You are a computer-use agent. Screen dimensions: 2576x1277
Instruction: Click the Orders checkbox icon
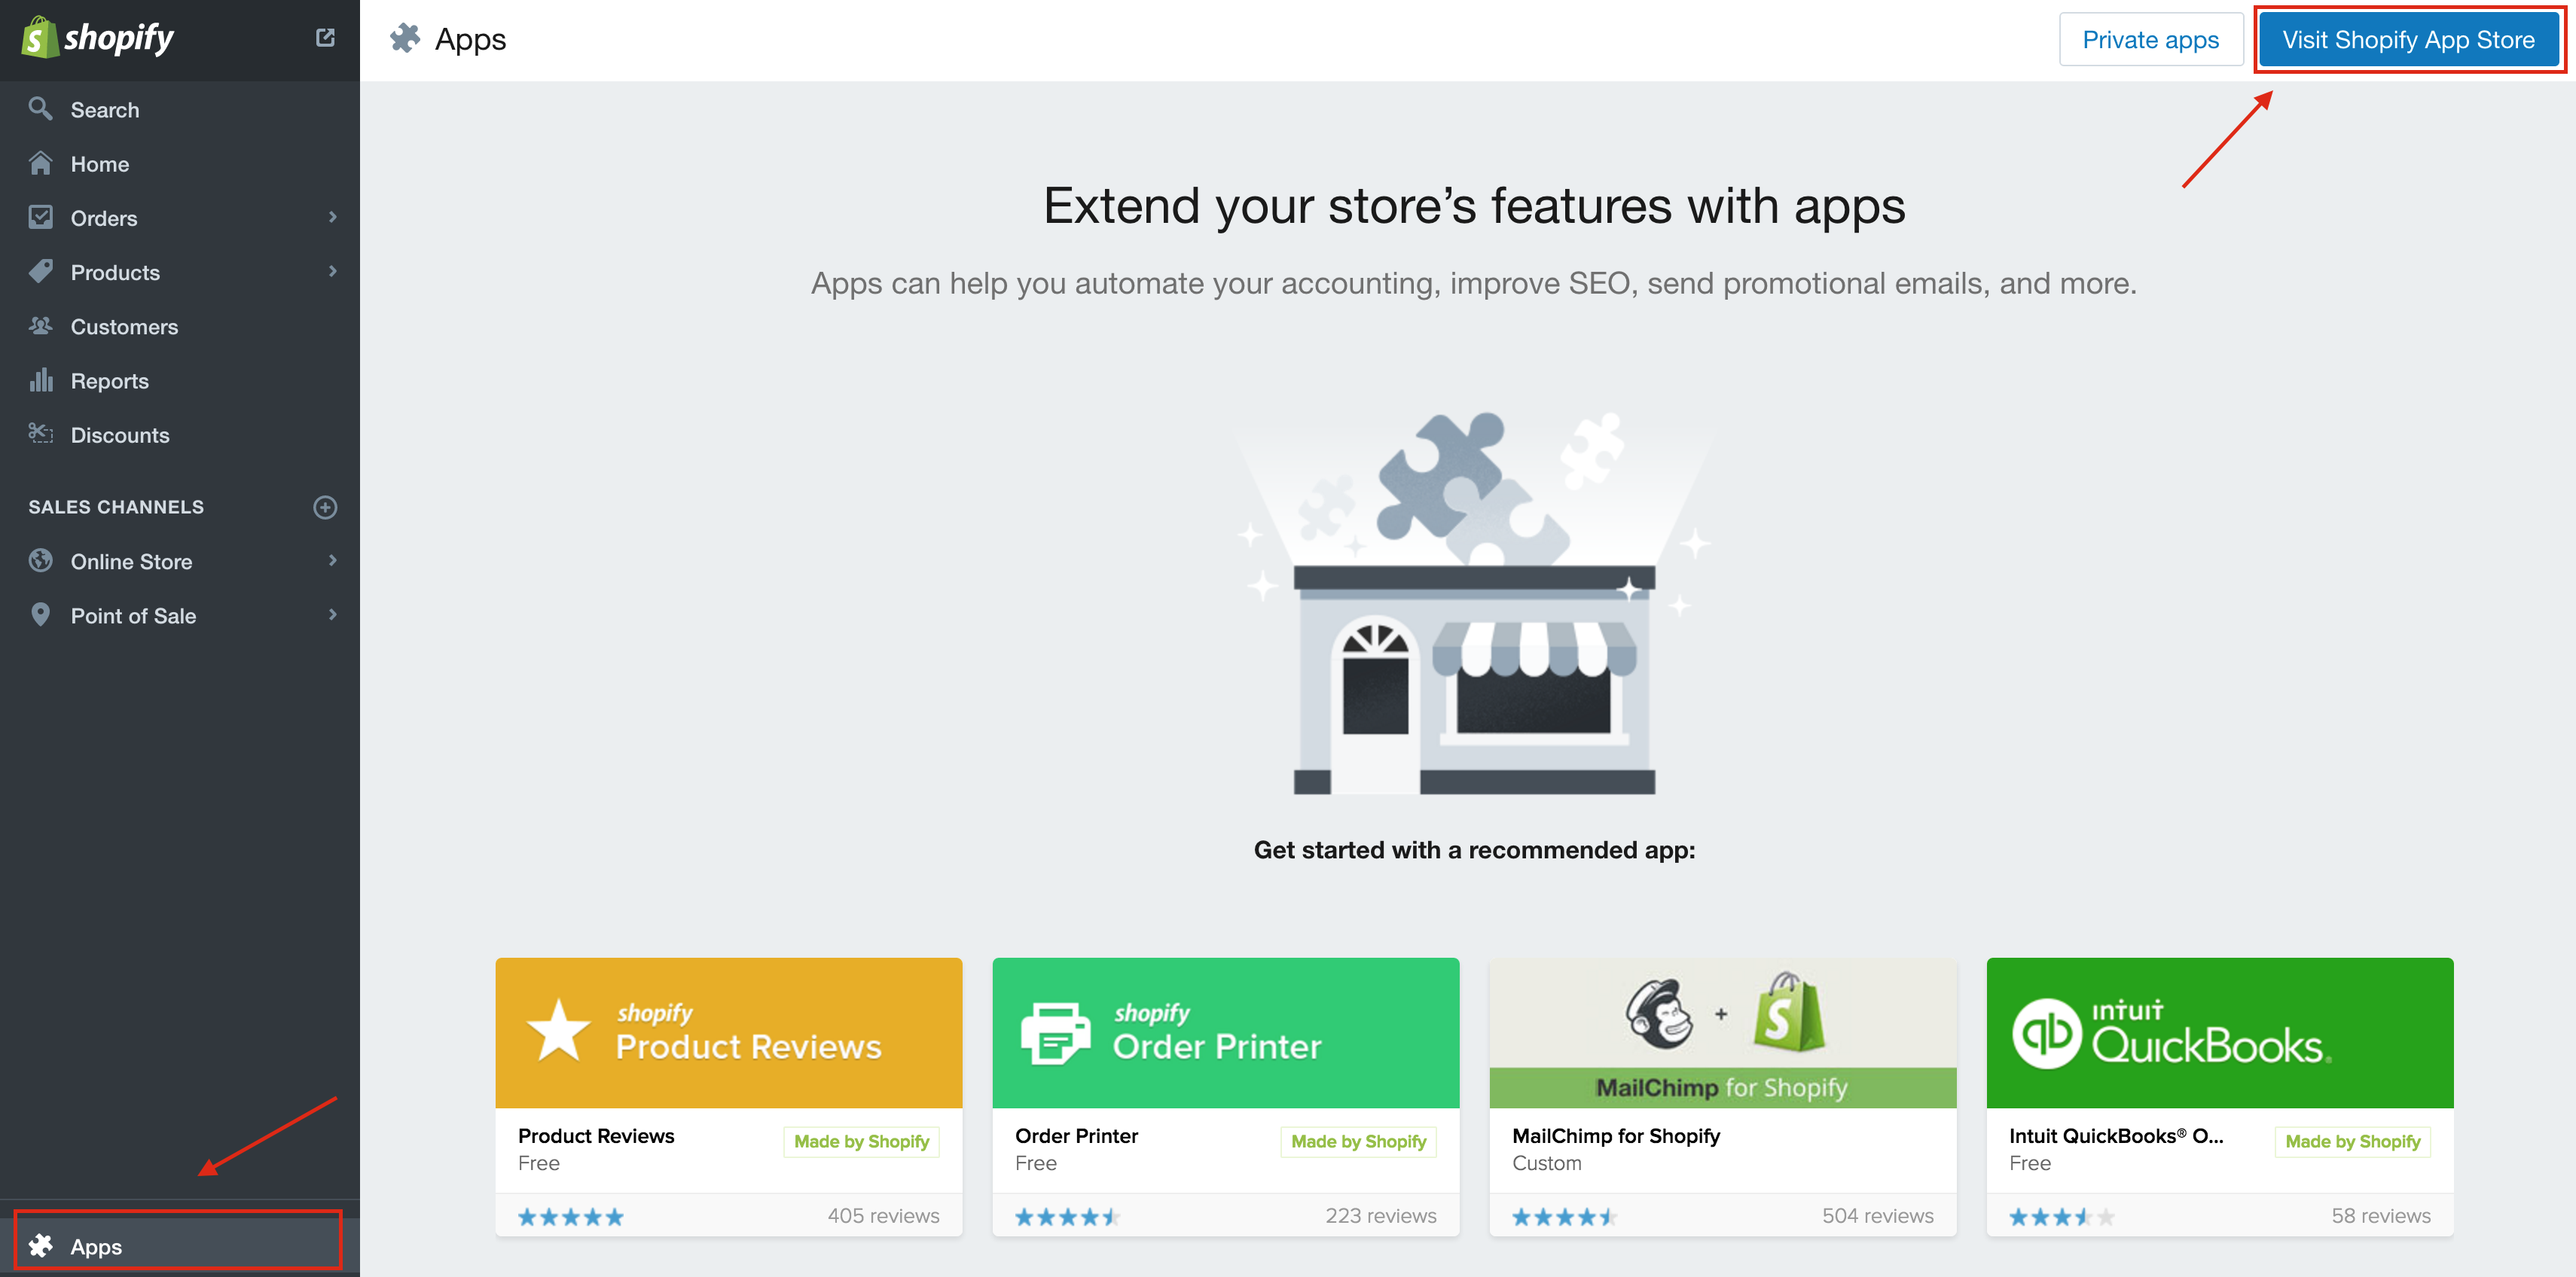click(x=40, y=217)
